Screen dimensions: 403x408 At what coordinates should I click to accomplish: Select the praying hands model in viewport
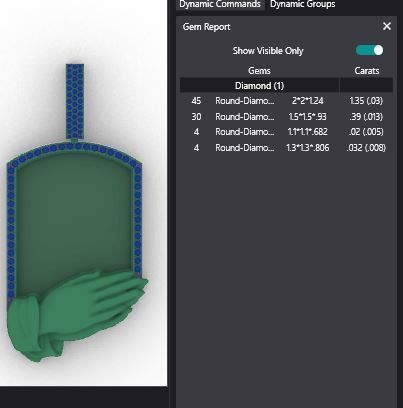tap(77, 315)
